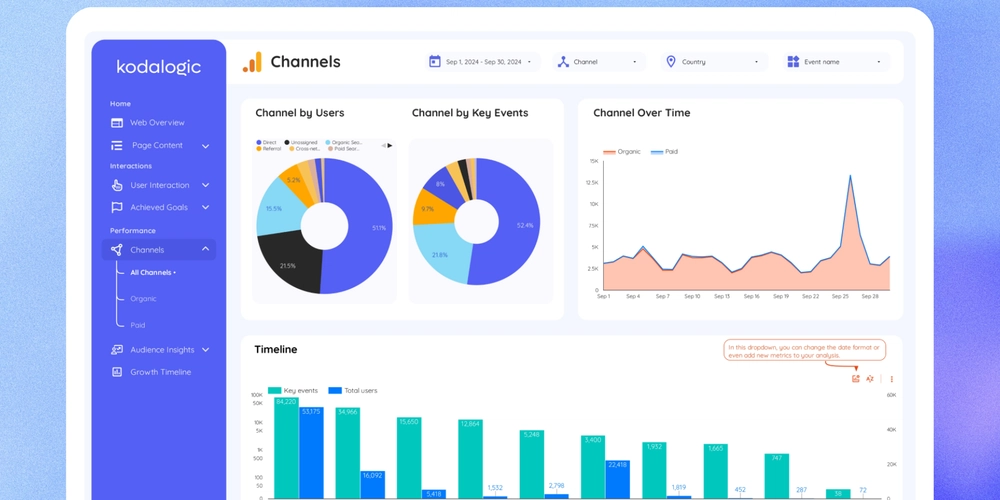Click the 16,092 total users bar
This screenshot has height=500, width=1000.
[372, 485]
